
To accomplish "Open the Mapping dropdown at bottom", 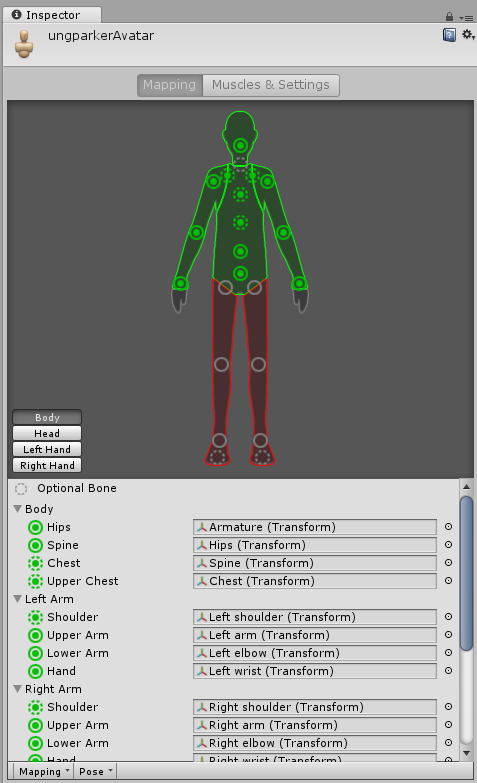I will (x=42, y=772).
